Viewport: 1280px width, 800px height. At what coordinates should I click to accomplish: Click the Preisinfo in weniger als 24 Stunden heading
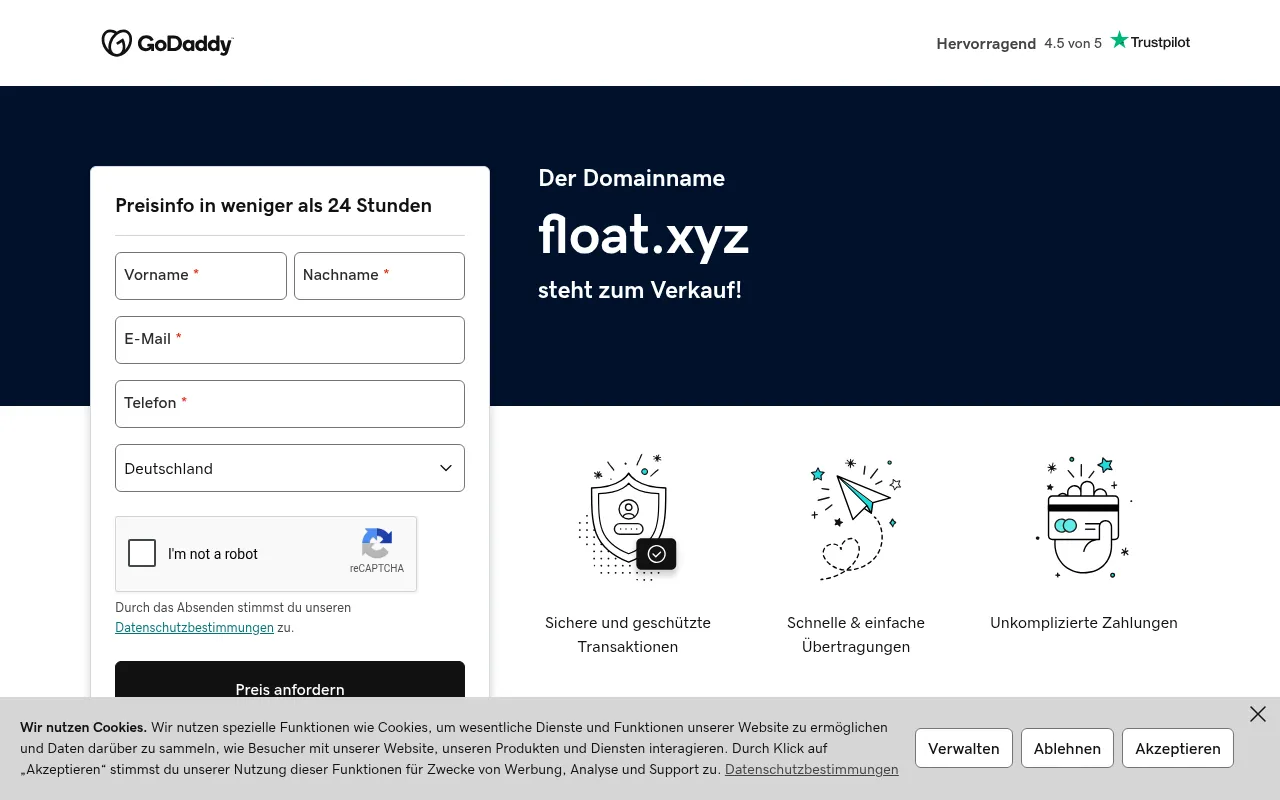pos(273,206)
